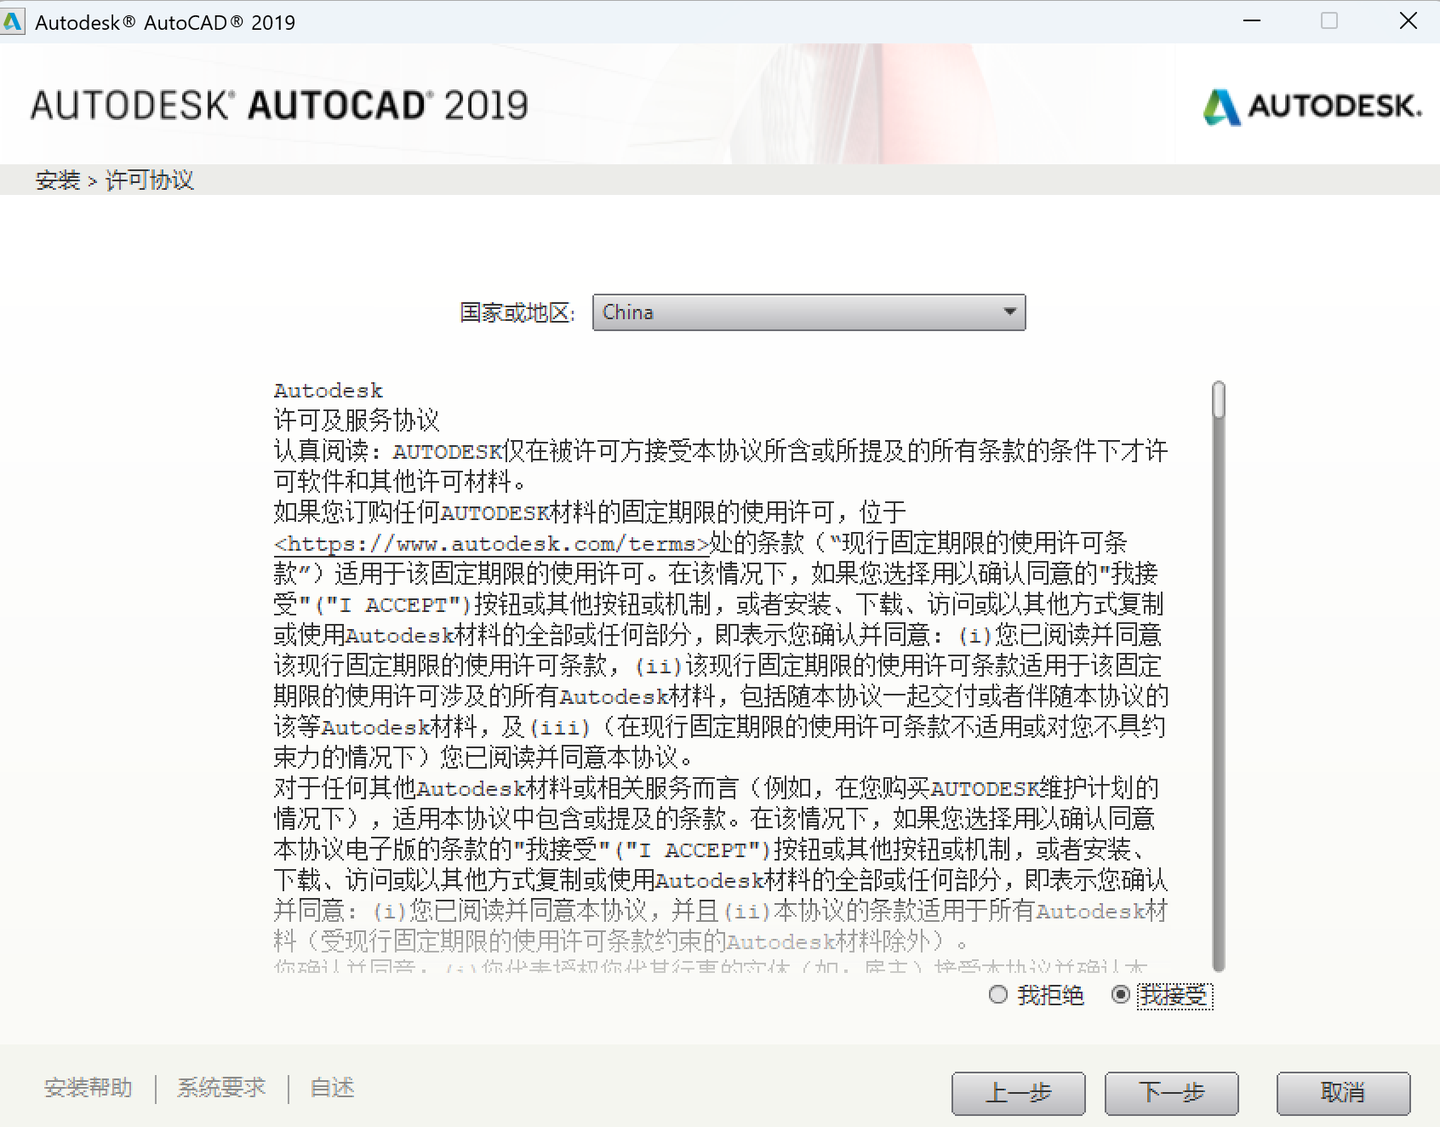Viewport: 1440px width, 1127px height.
Task: Open the 安装帮助 installation help link
Action: click(88, 1088)
